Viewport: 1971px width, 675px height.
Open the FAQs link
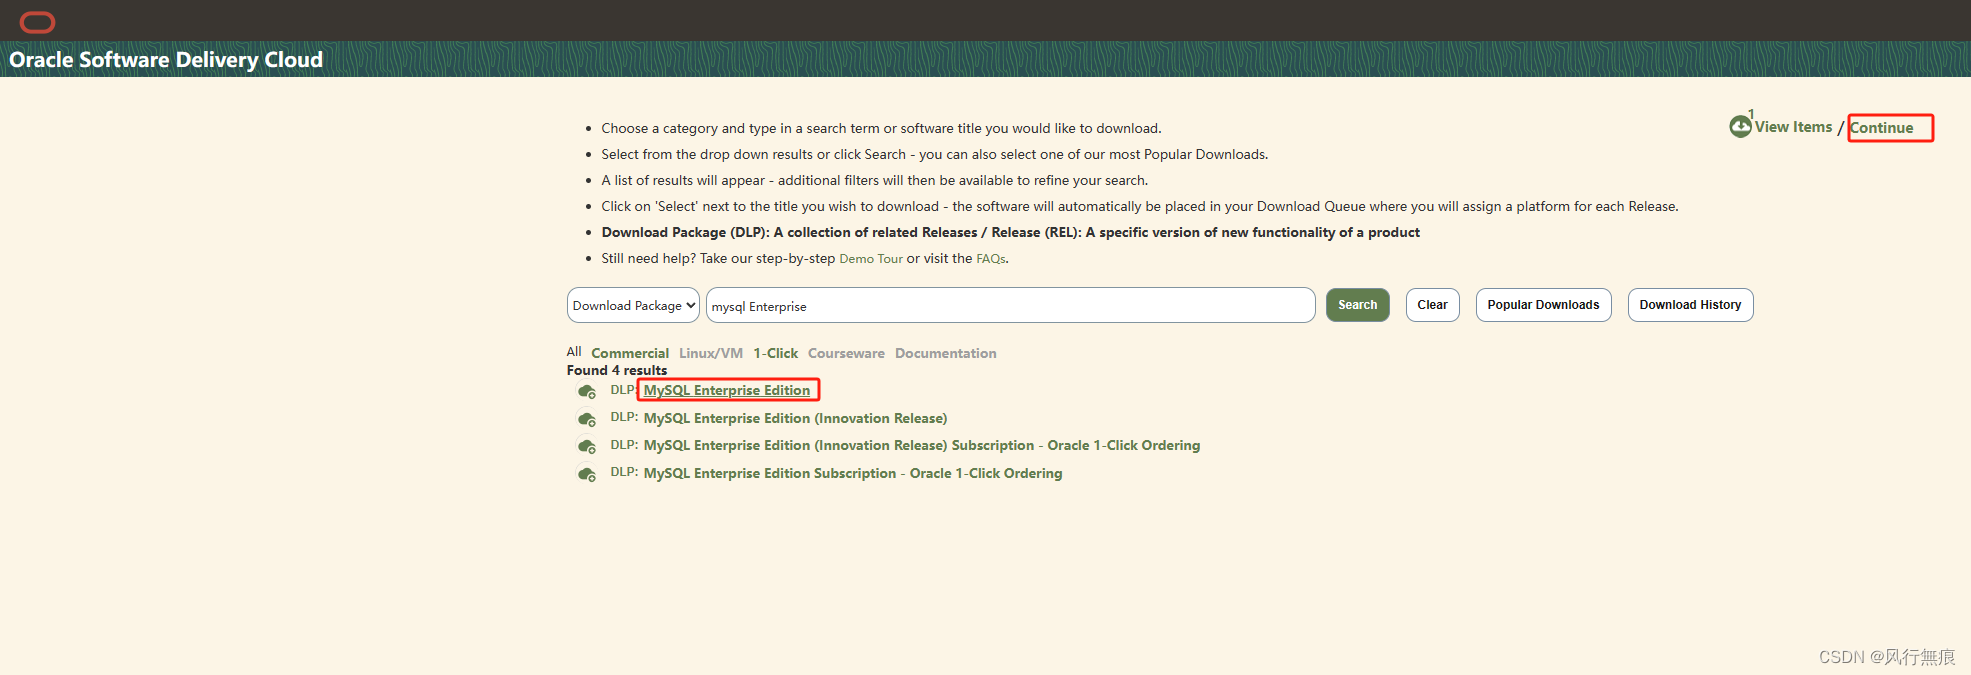(990, 259)
